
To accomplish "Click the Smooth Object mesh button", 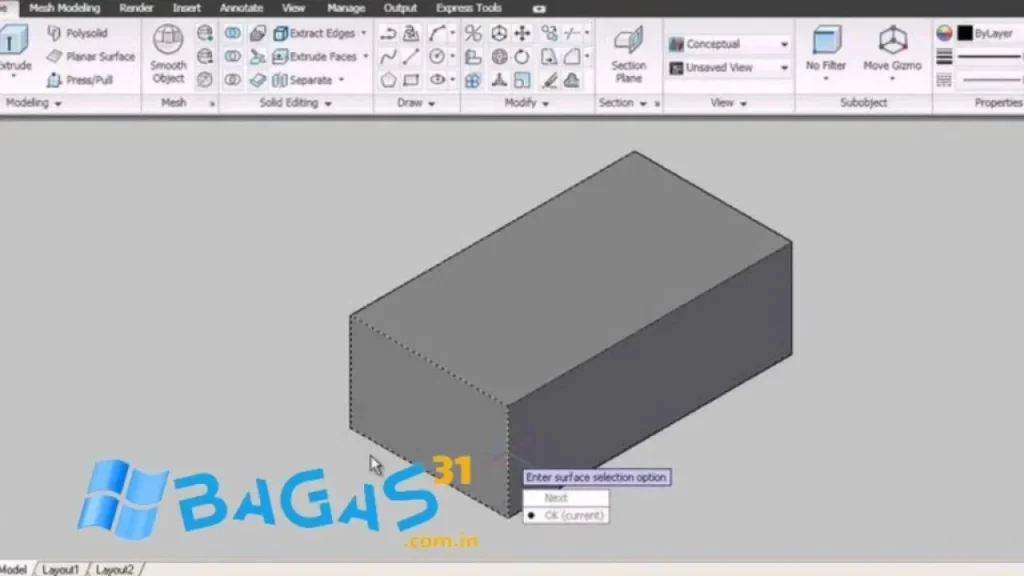I will coord(168,54).
